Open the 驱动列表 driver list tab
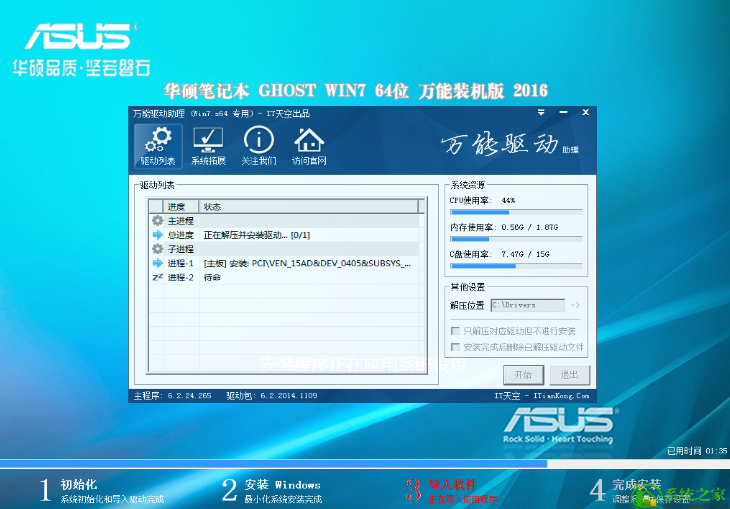 click(x=158, y=146)
